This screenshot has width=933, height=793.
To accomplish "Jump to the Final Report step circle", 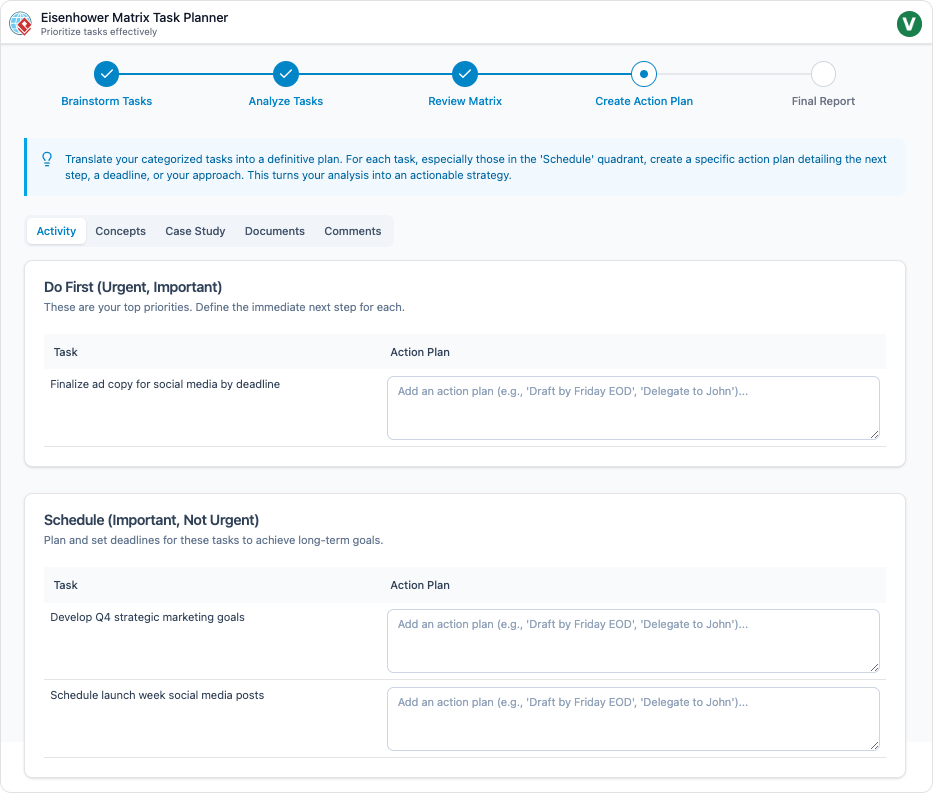I will 823,74.
